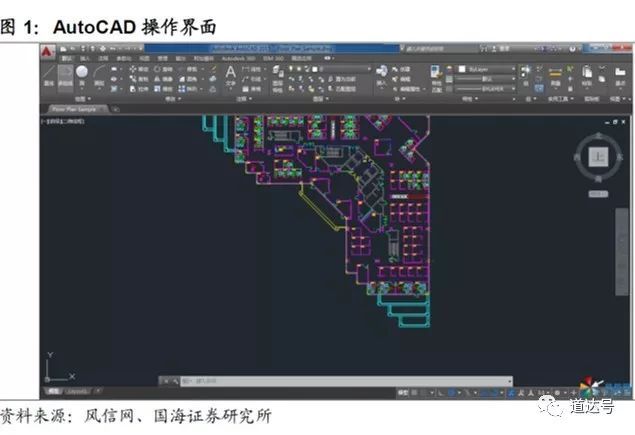Select Linear dimension (线性) tool
This screenshot has width=635, height=435.
pos(251,69)
